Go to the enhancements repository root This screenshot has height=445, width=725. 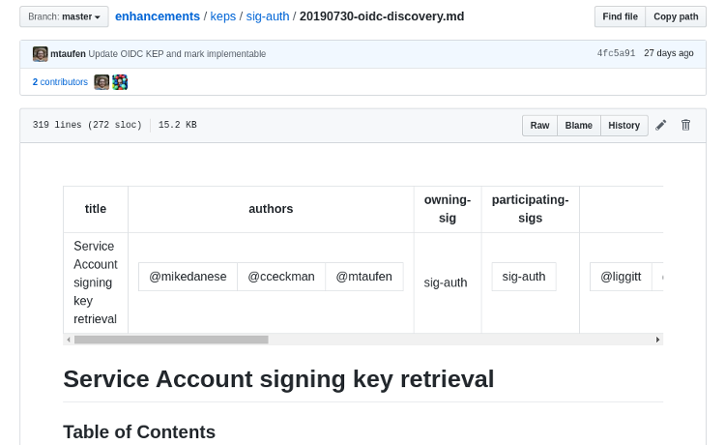(157, 17)
